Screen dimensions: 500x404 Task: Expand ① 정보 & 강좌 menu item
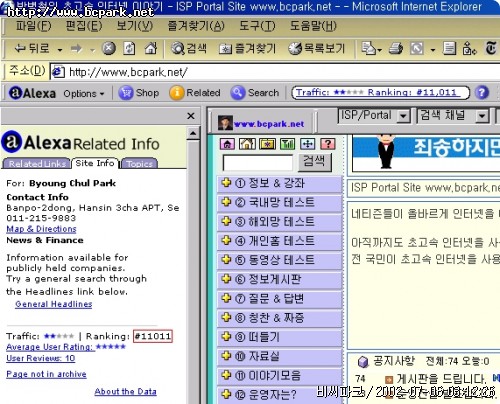tap(279, 183)
